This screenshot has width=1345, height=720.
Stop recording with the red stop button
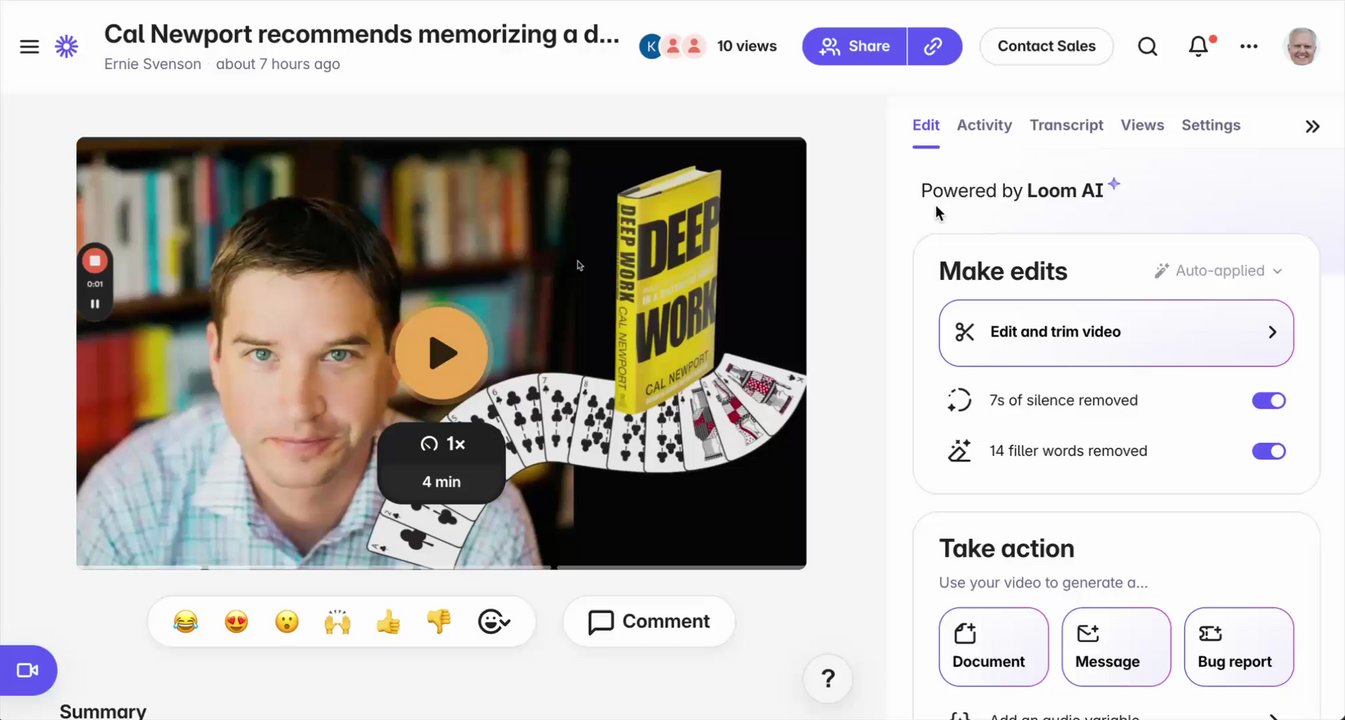coord(95,261)
